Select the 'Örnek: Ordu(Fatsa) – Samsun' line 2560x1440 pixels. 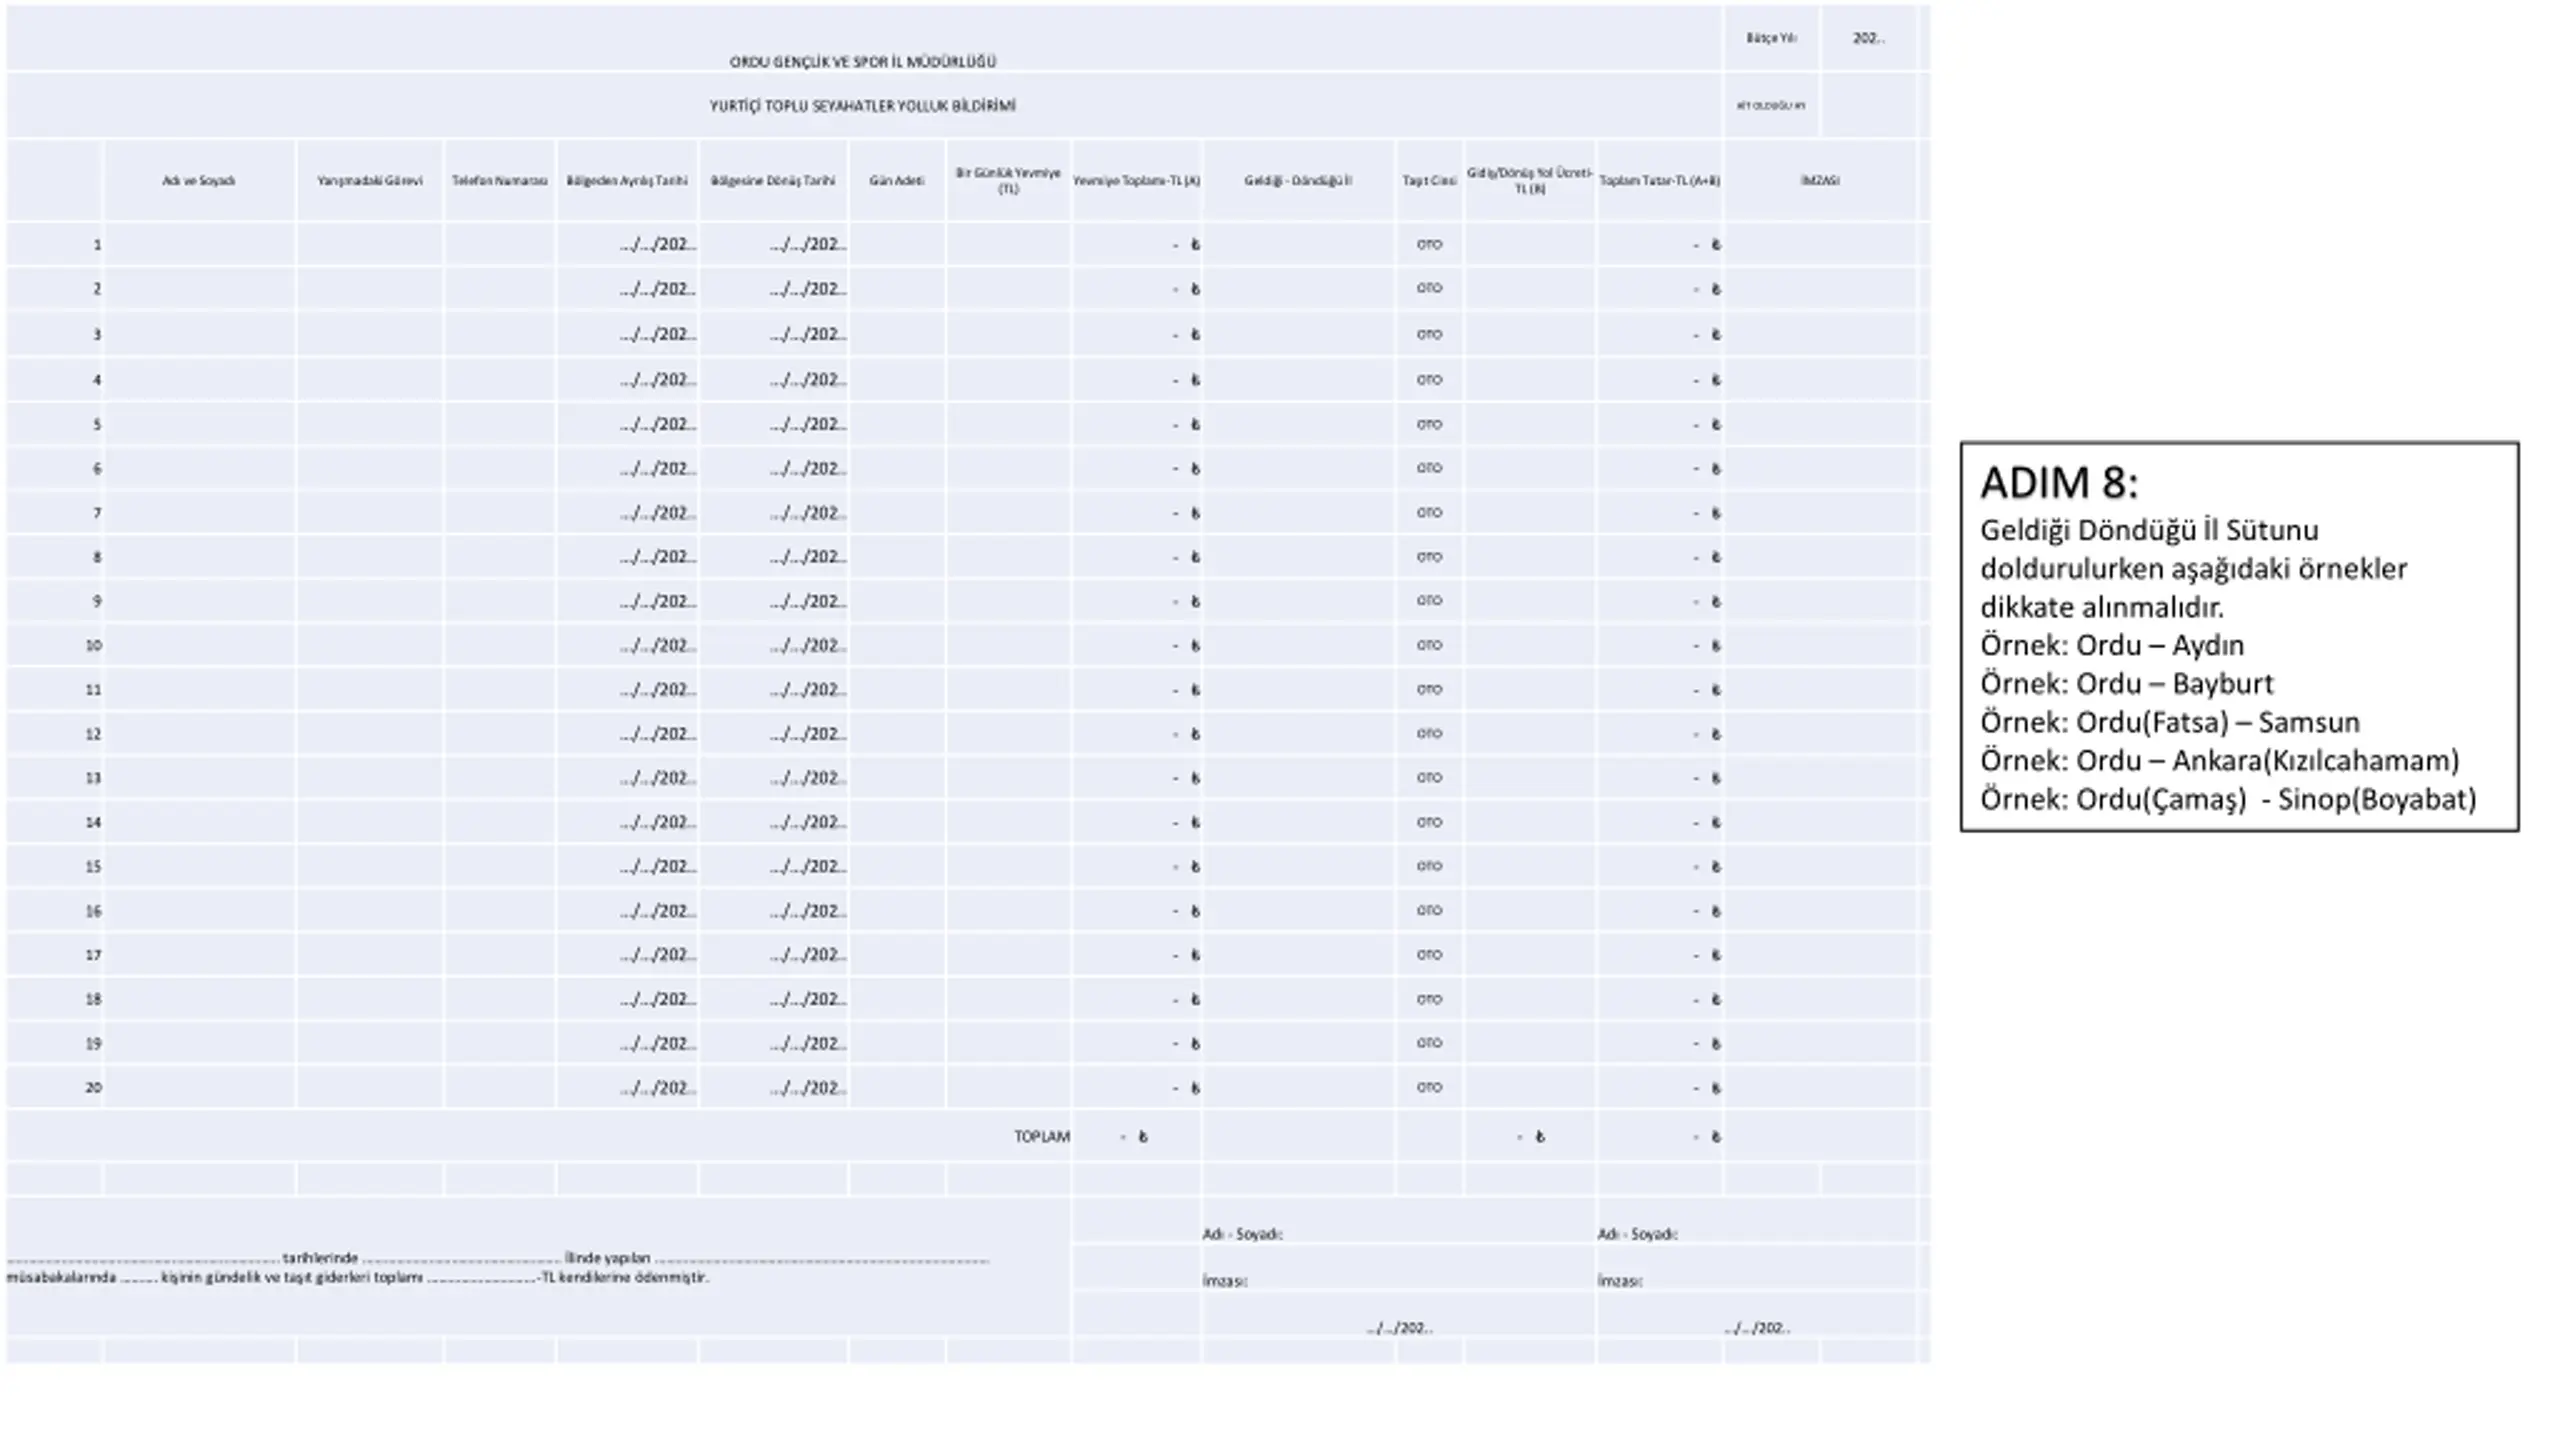2170,722
